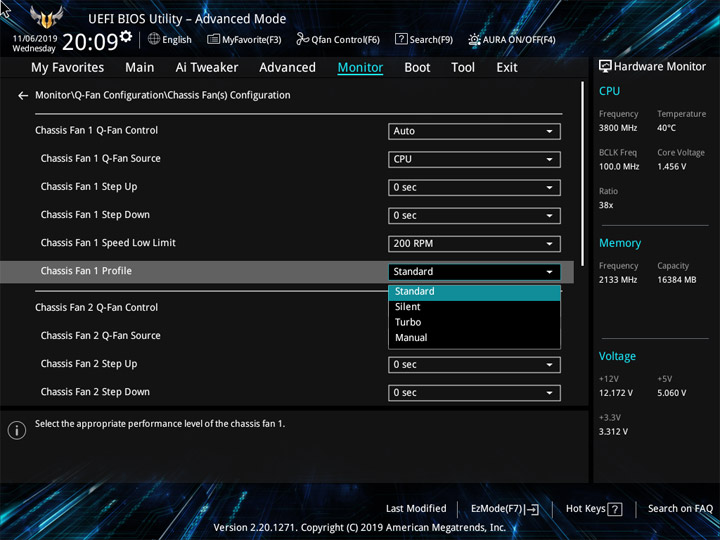Image resolution: width=720 pixels, height=540 pixels.
Task: Click the Chassis Fan 2 Q-Fan Control label
Action: click(x=96, y=308)
